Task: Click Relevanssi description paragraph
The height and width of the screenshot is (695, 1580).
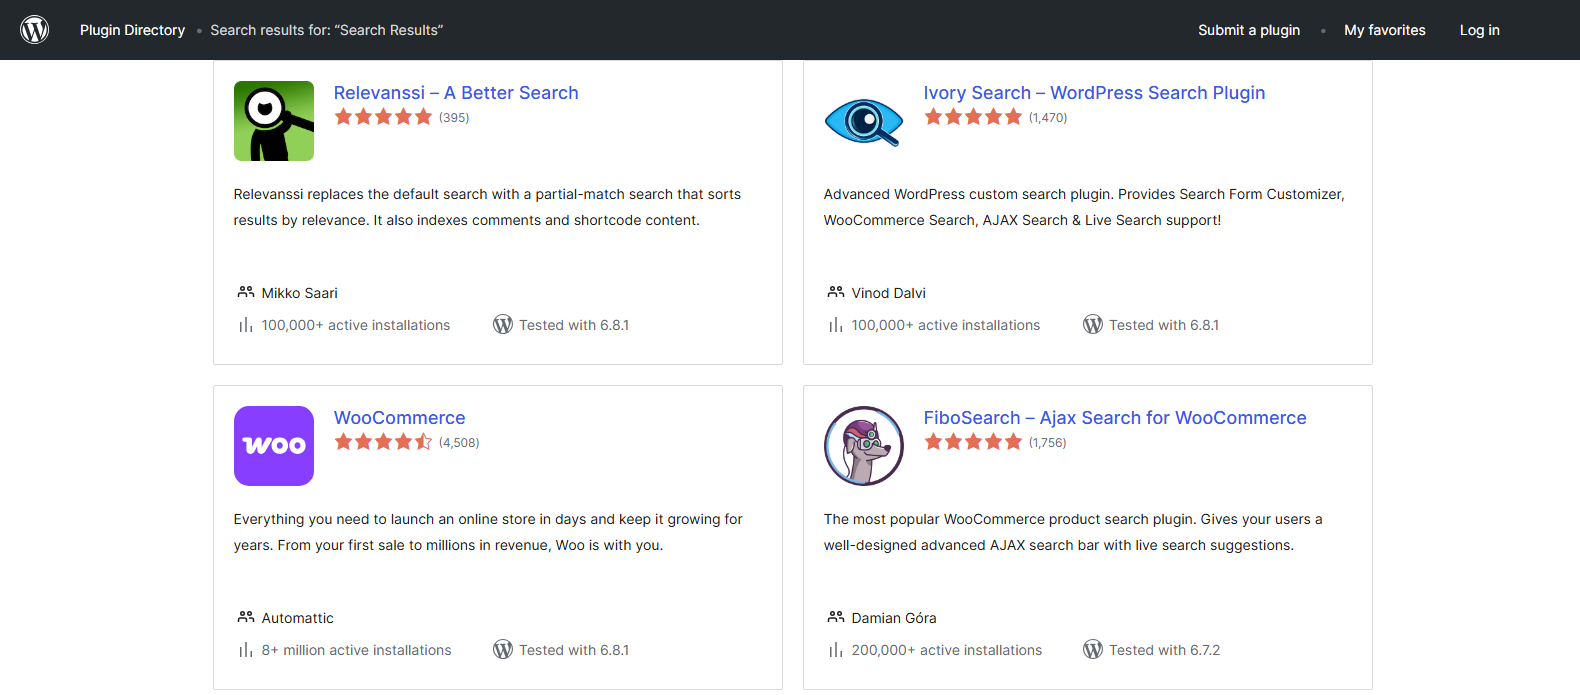Action: click(x=487, y=207)
